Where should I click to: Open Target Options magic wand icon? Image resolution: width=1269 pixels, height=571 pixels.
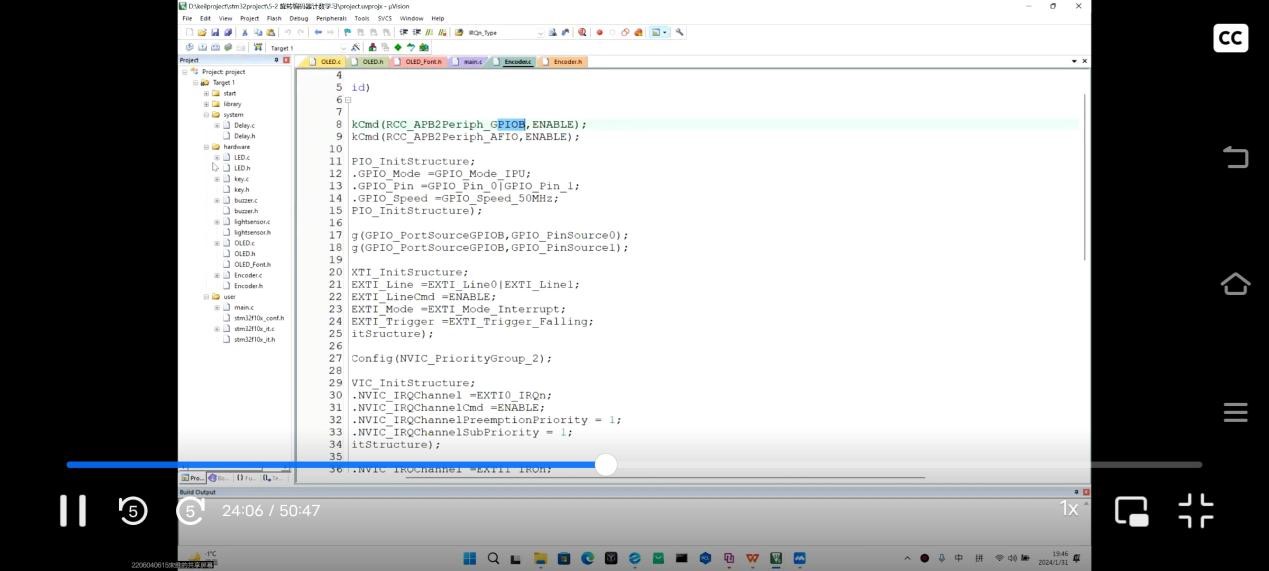tap(355, 47)
